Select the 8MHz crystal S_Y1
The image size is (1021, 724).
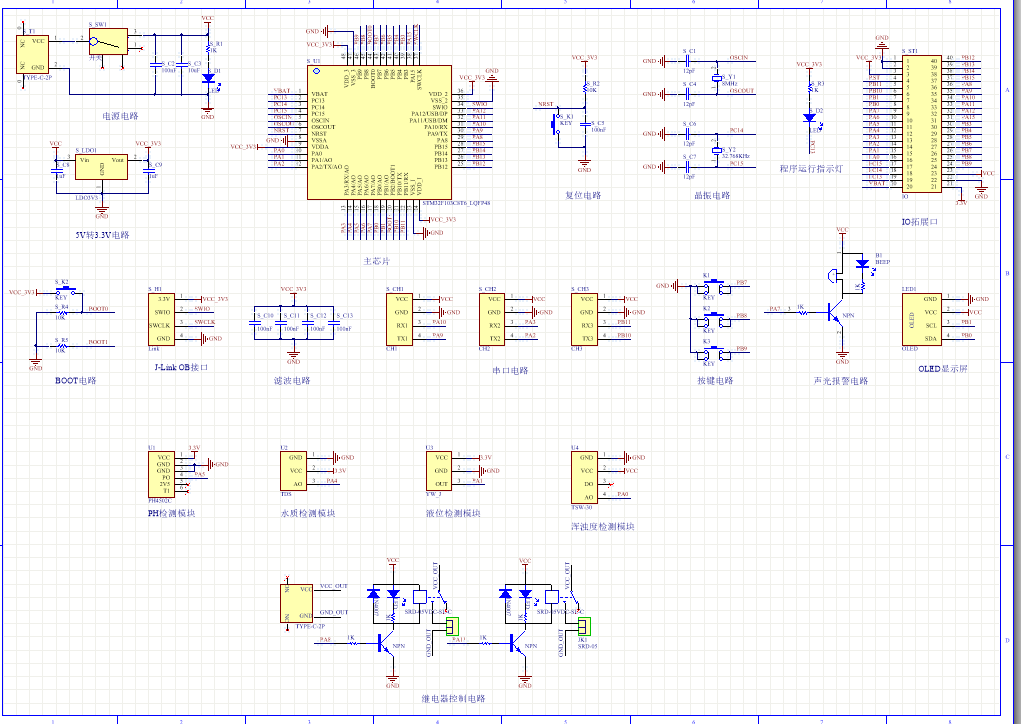tap(716, 79)
